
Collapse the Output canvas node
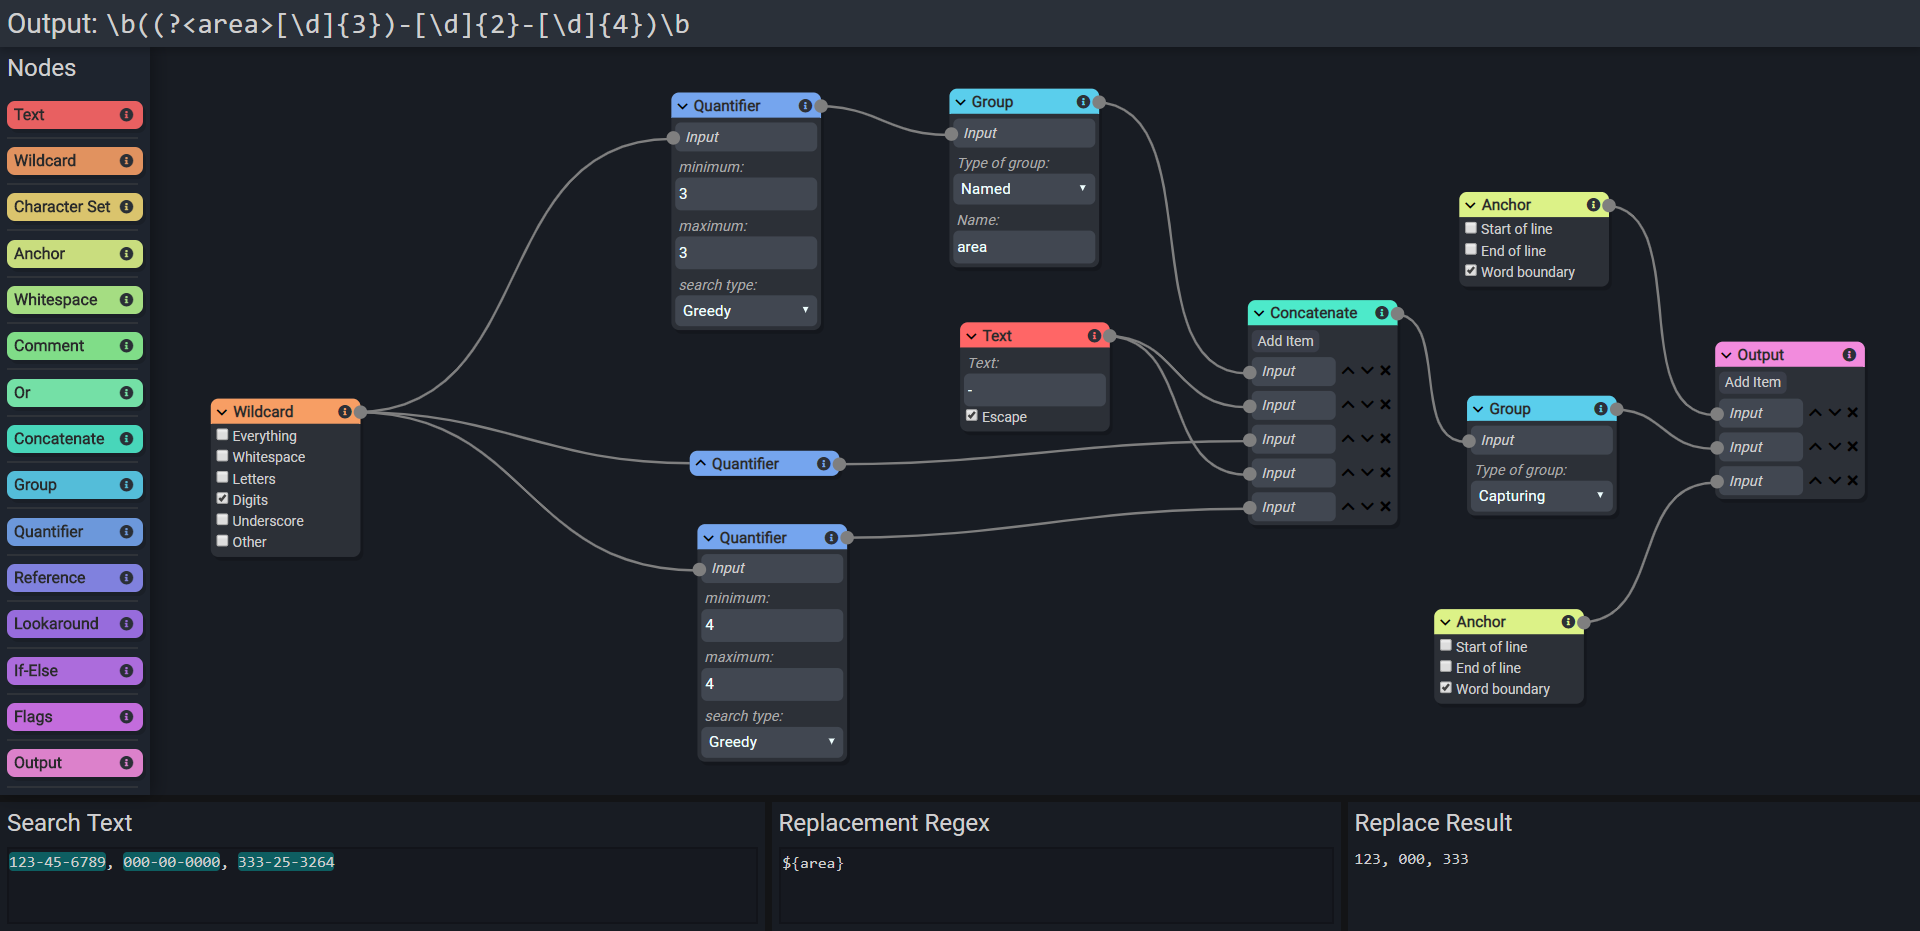[x=1726, y=355]
